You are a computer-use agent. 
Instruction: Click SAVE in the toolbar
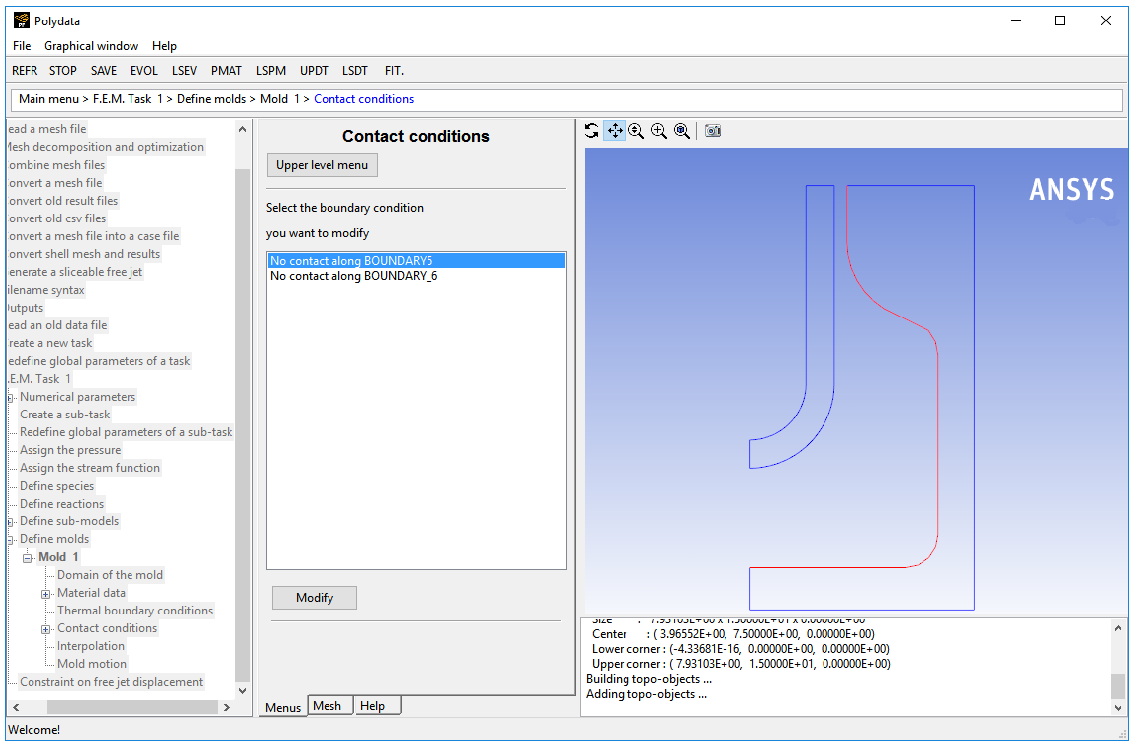click(x=104, y=70)
